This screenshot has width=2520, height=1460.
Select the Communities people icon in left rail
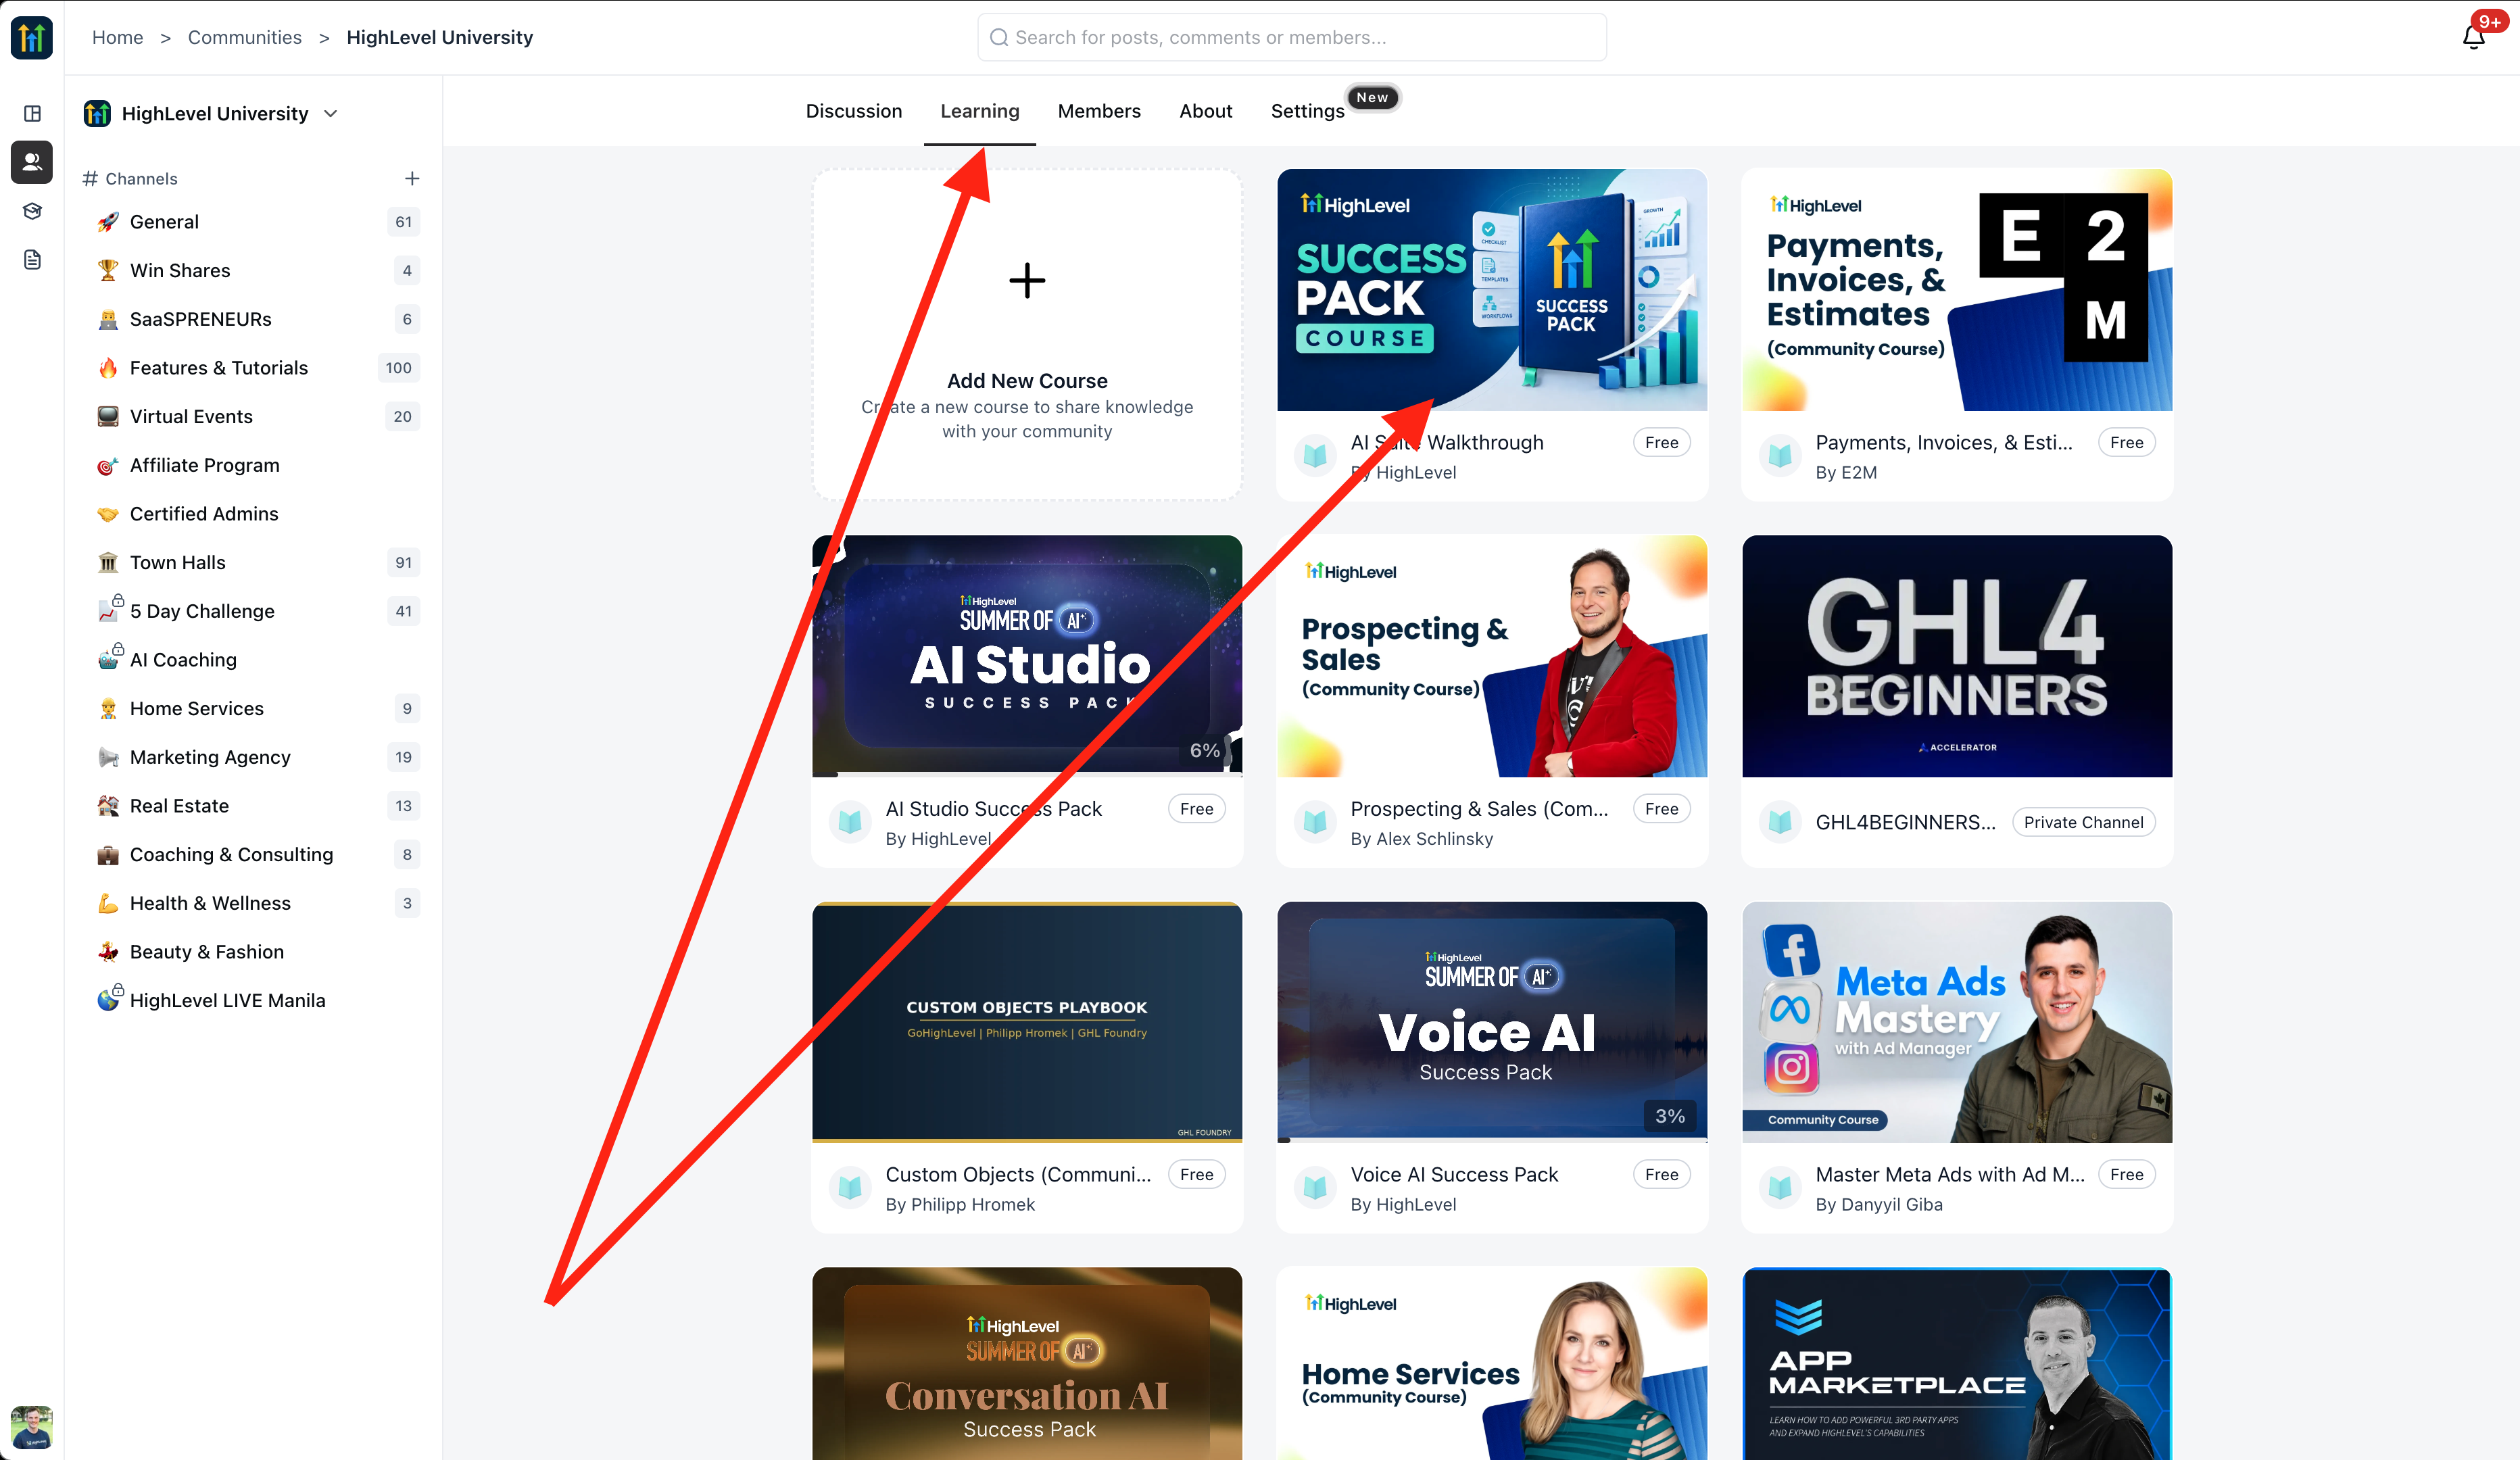click(x=32, y=162)
